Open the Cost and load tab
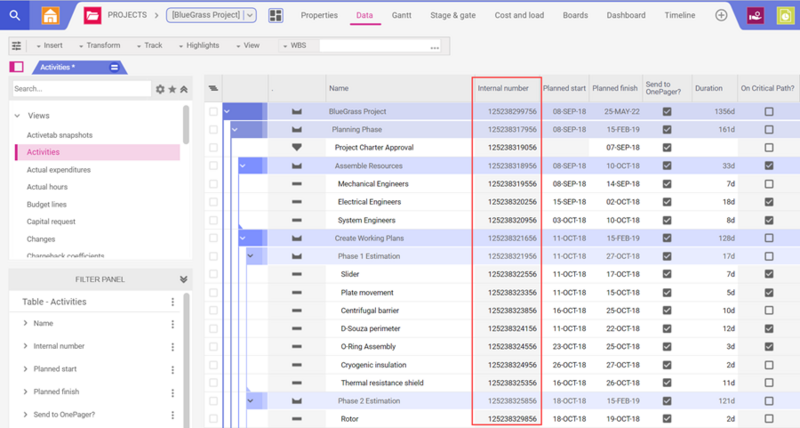Viewport: 800px width, 428px height. click(519, 15)
